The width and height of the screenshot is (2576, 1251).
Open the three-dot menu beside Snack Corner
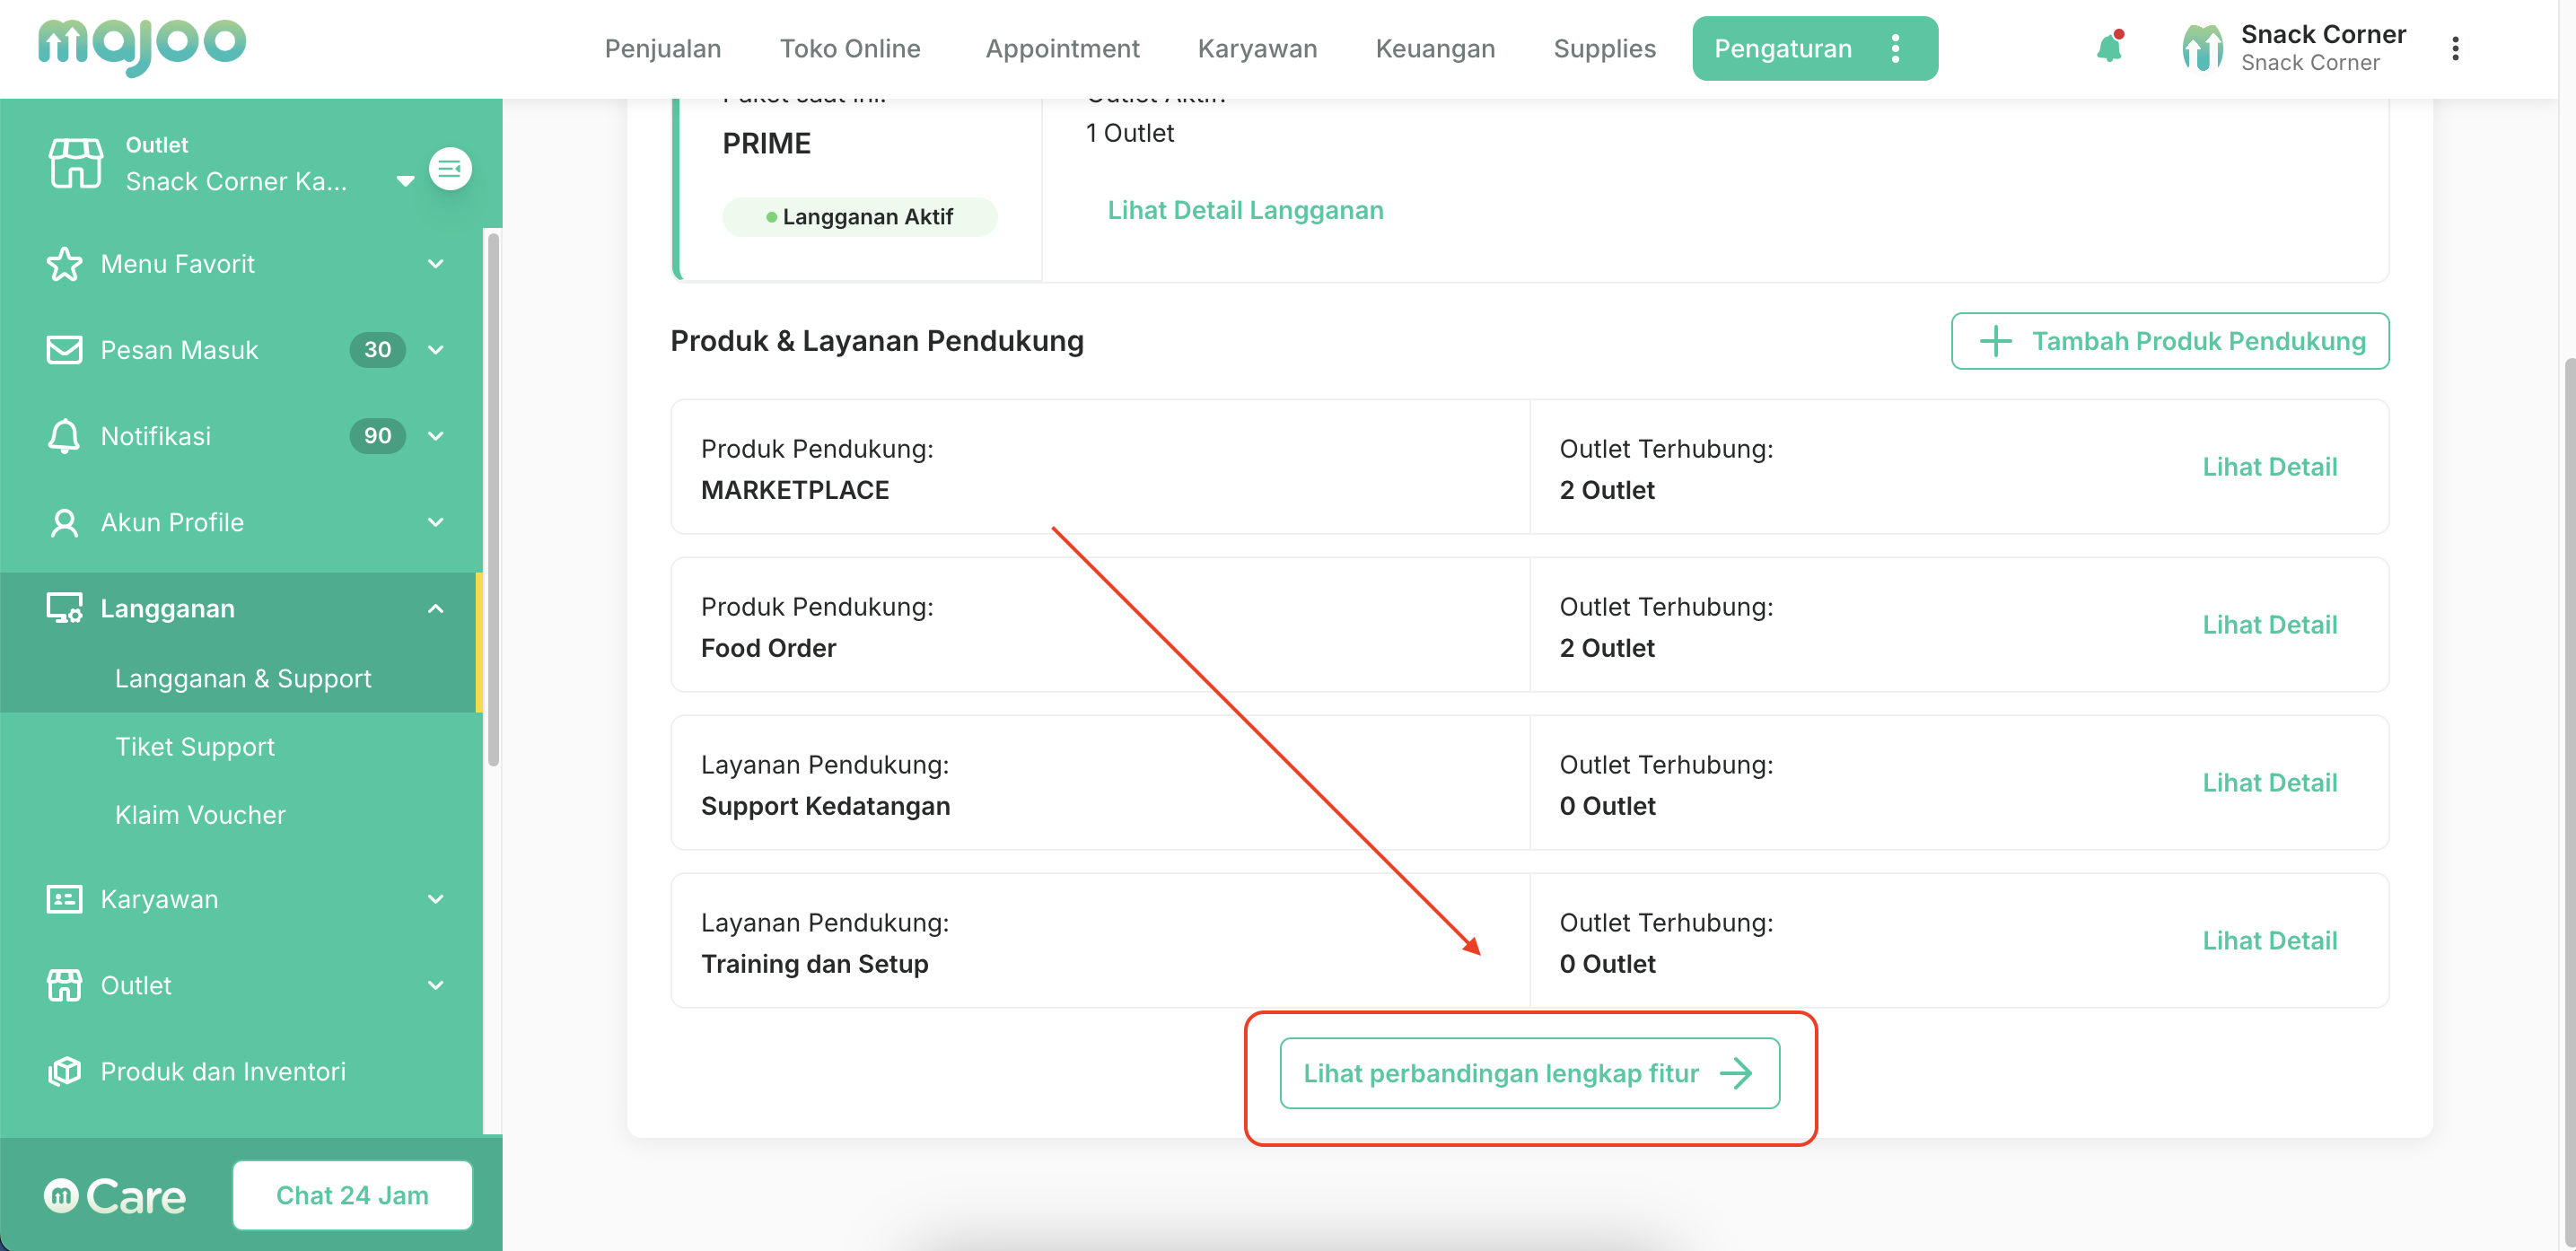click(x=2455, y=48)
